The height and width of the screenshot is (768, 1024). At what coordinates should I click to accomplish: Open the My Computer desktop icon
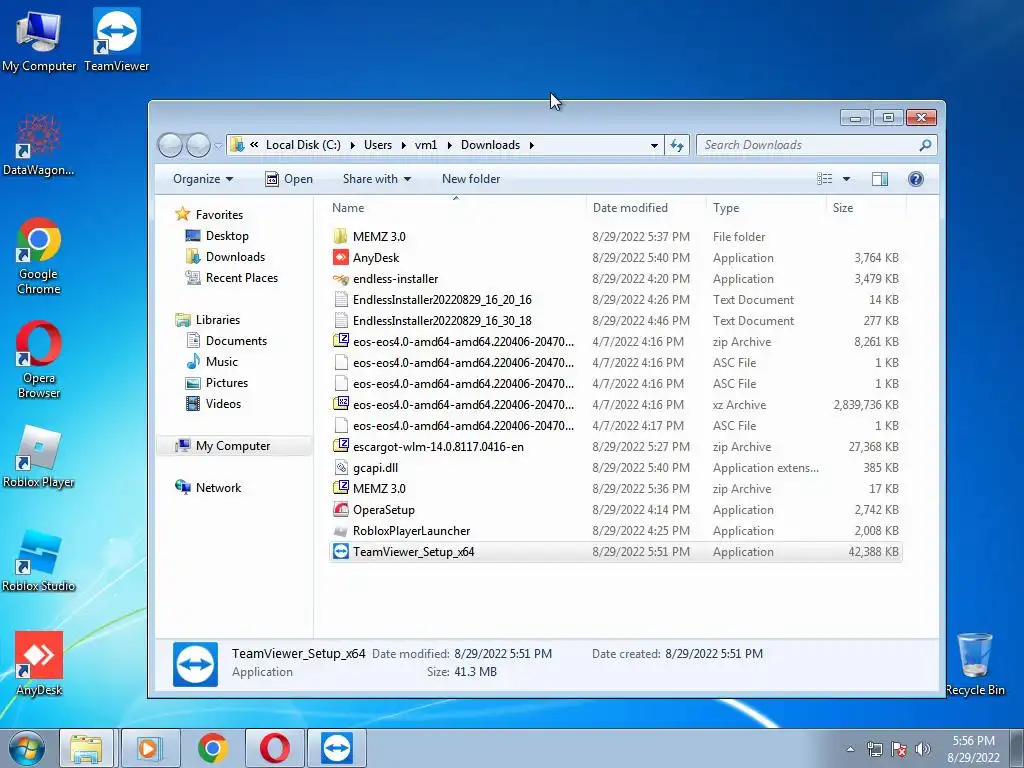[39, 40]
